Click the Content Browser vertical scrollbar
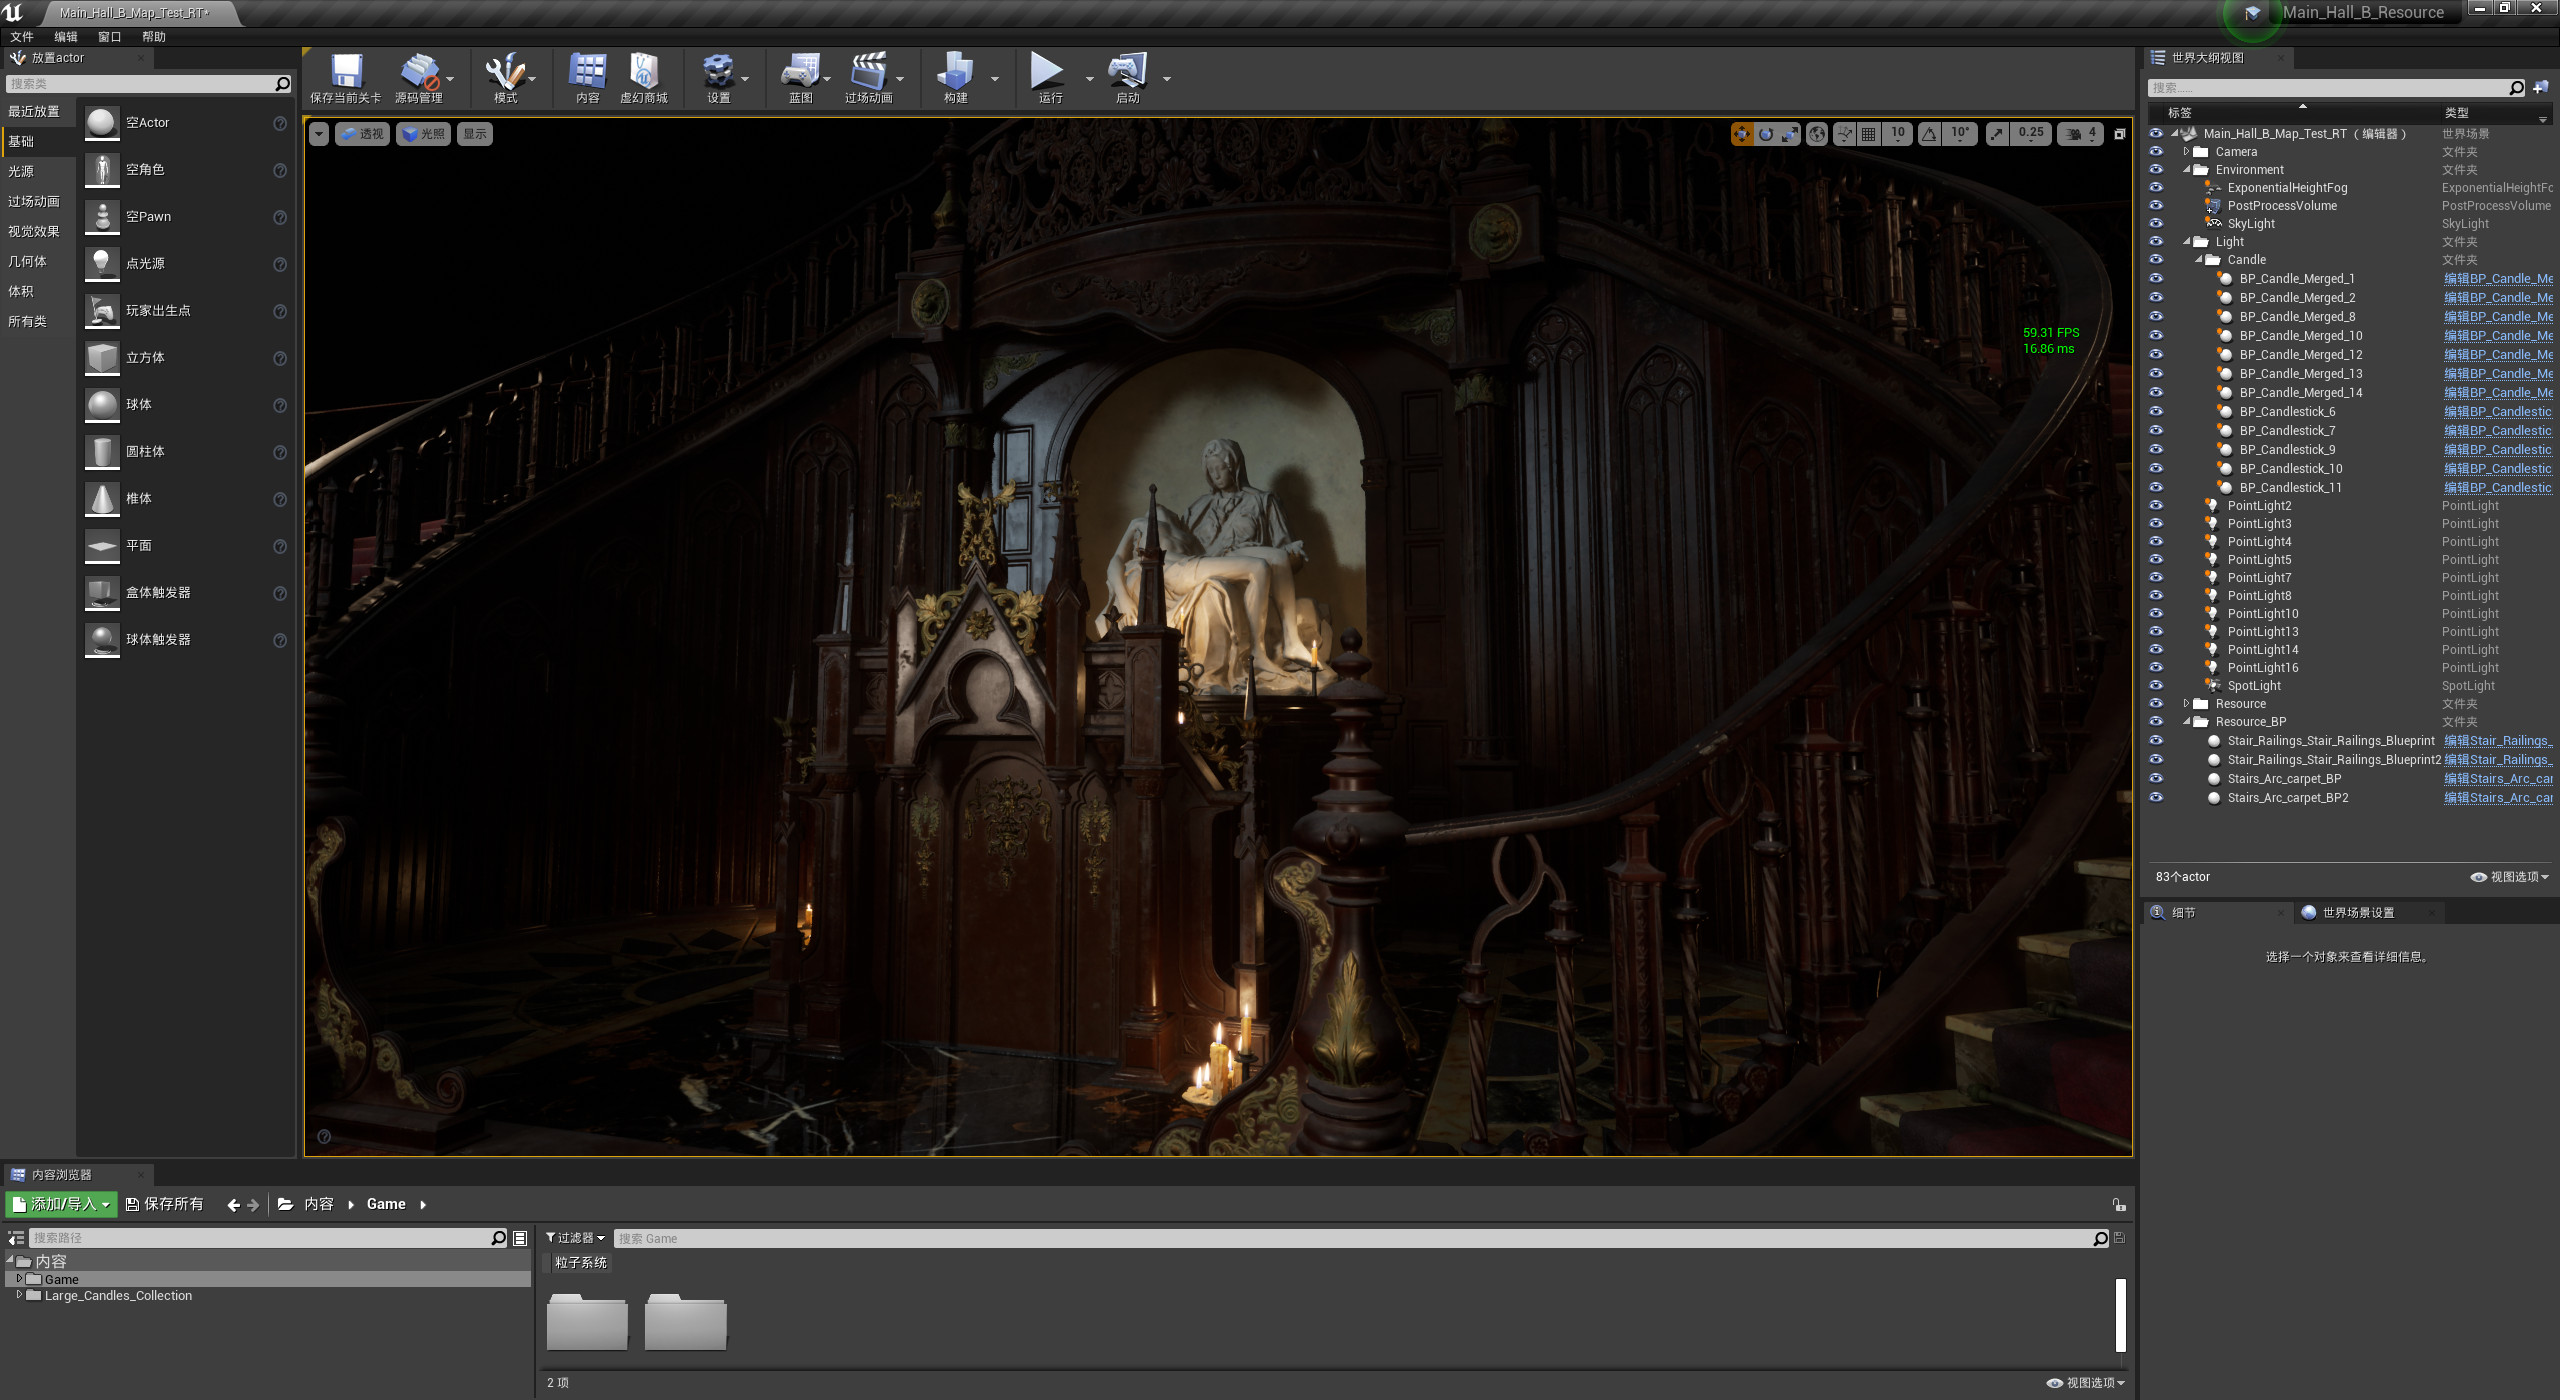 [x=2120, y=1316]
